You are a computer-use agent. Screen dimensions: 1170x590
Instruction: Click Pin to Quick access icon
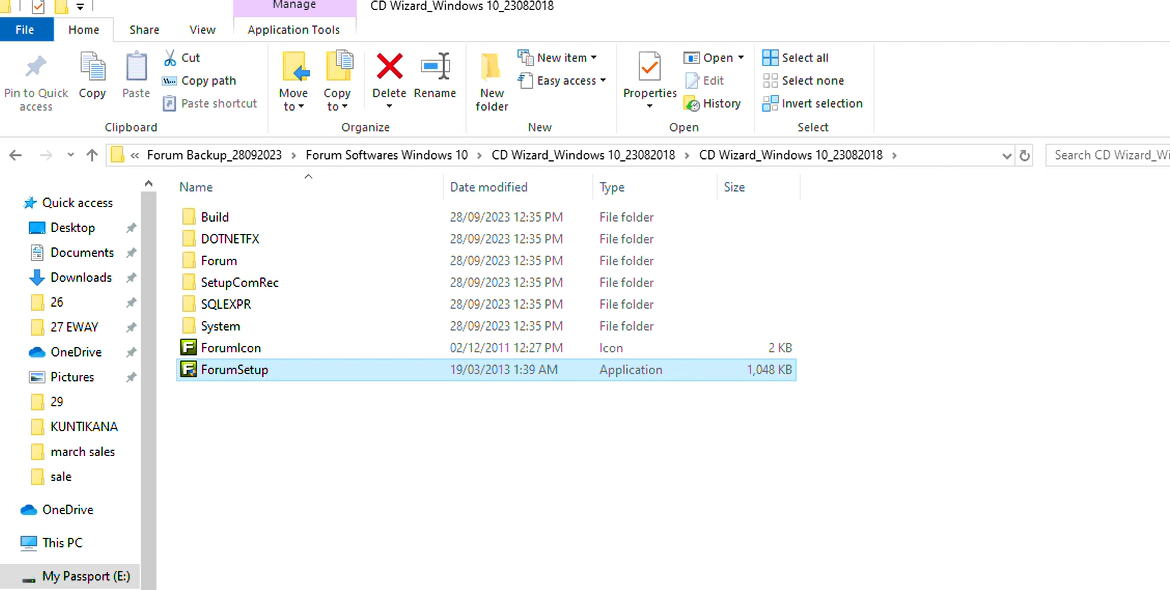tap(35, 67)
